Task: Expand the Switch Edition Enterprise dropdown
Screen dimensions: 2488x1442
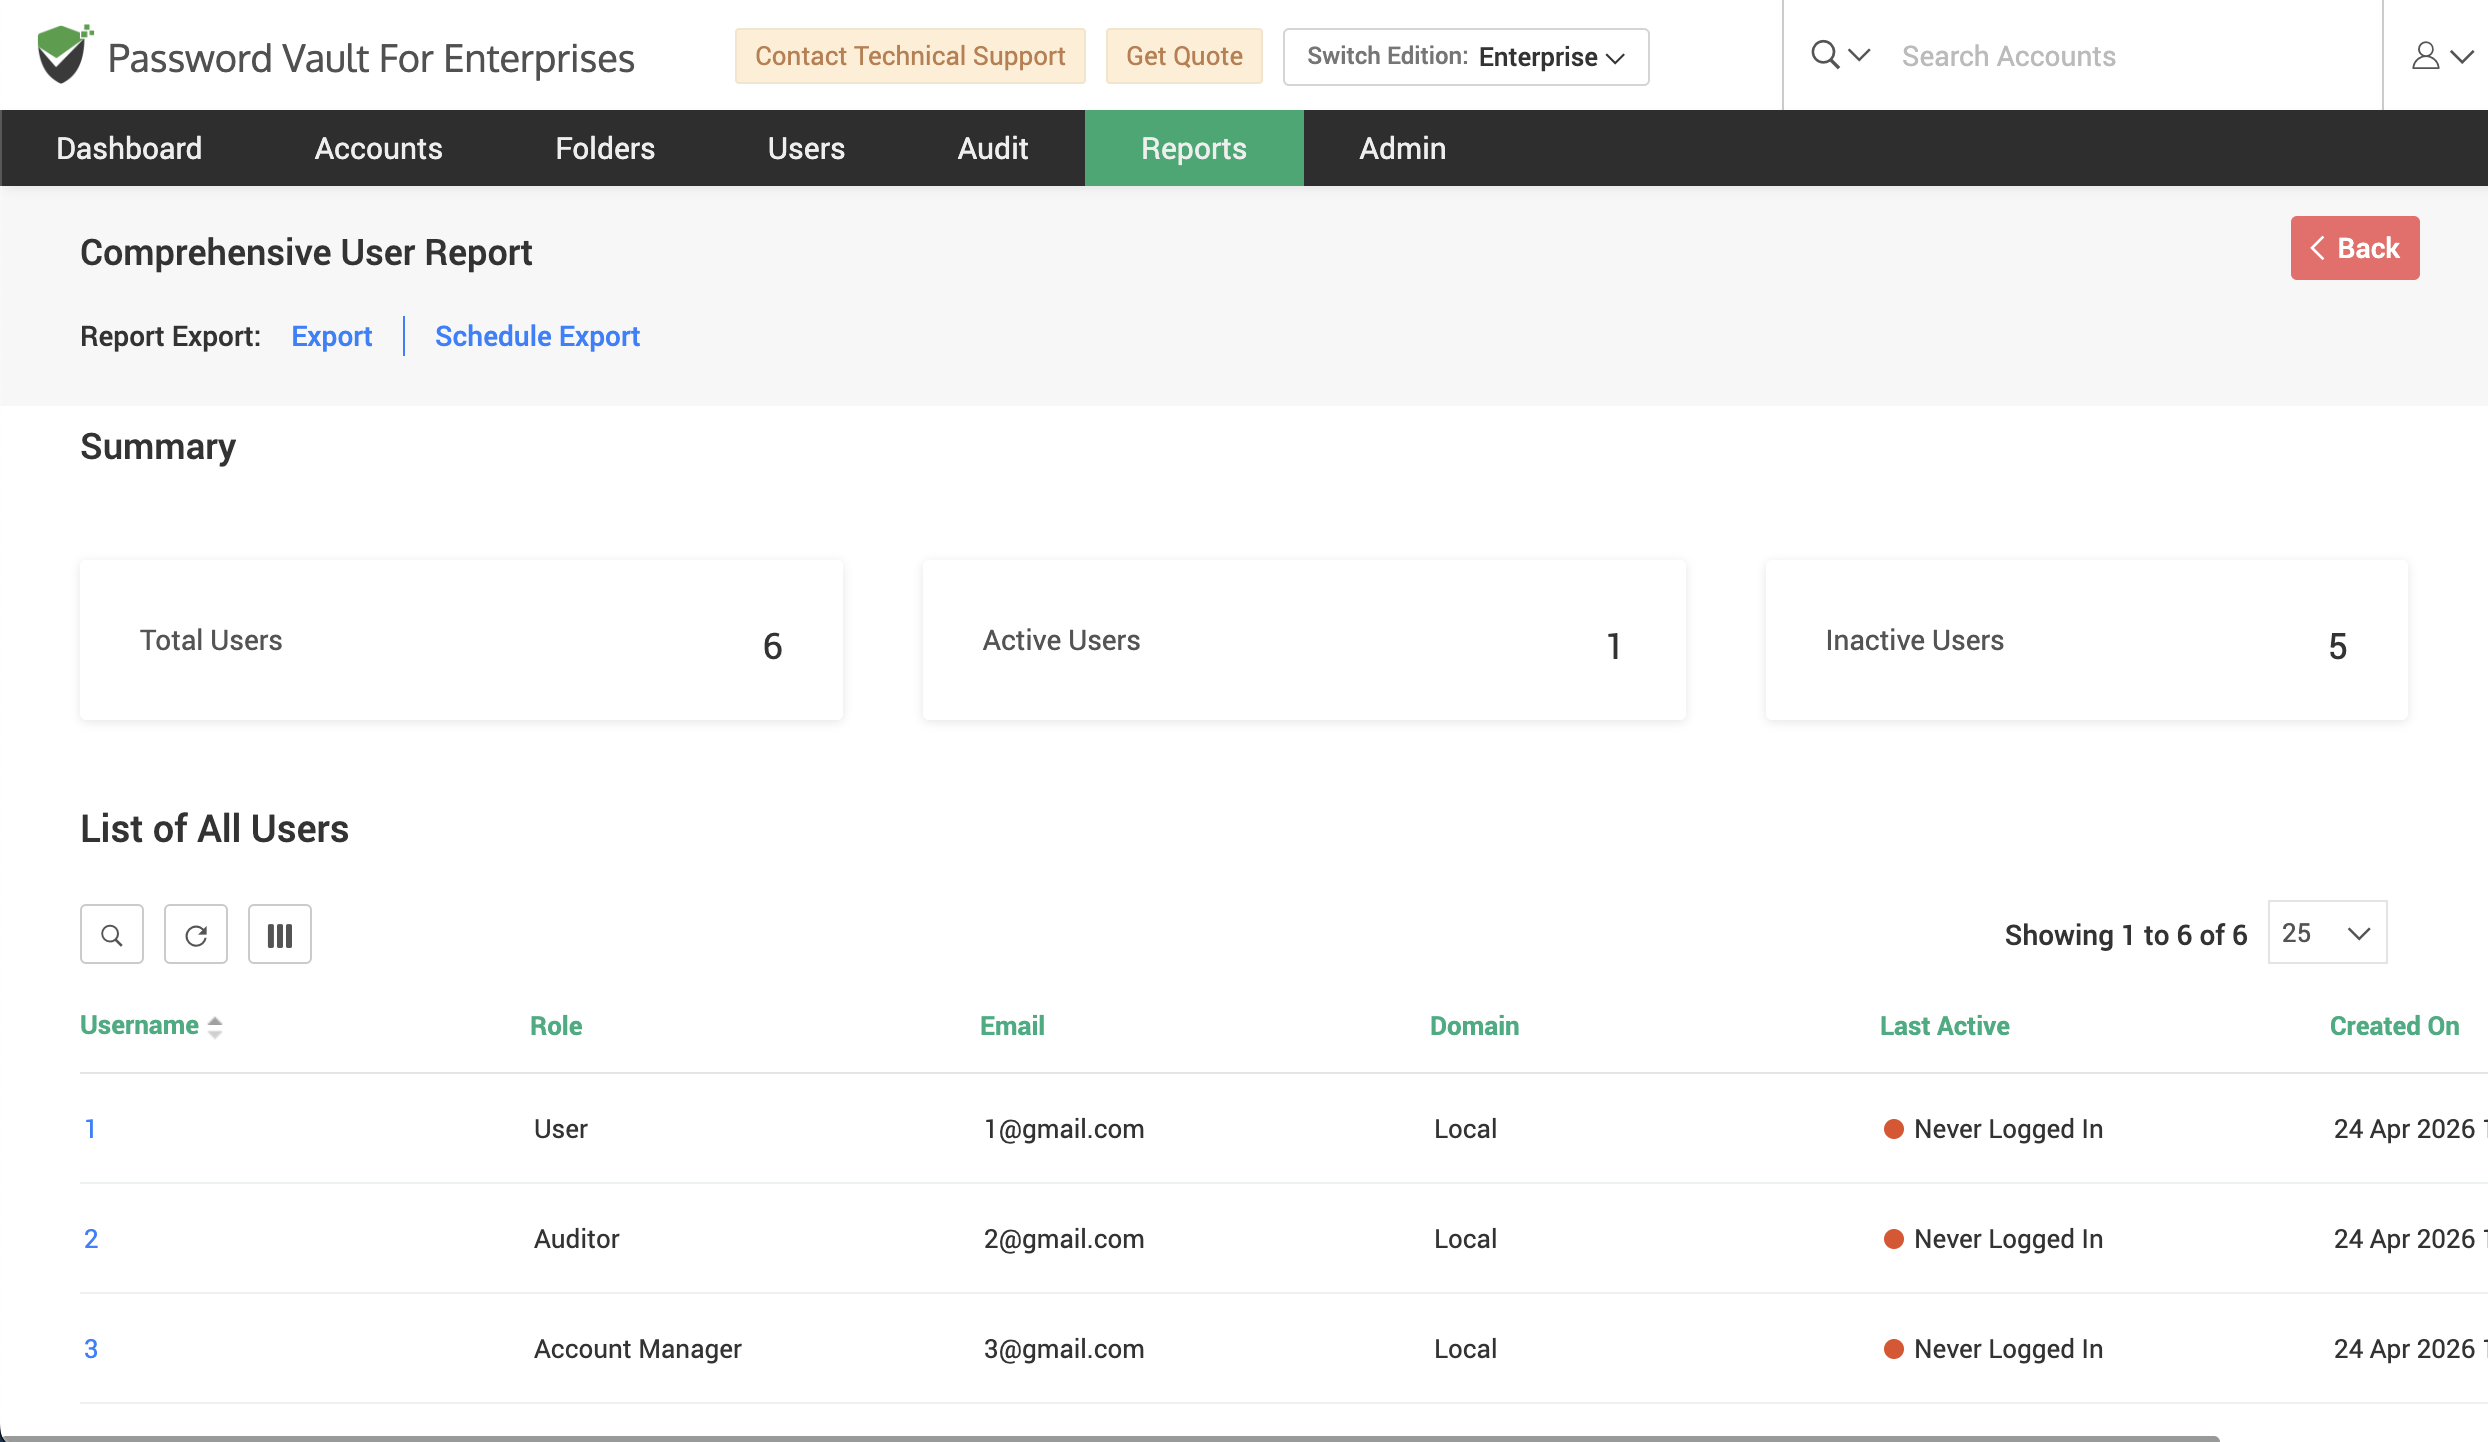Action: pyautogui.click(x=1466, y=57)
